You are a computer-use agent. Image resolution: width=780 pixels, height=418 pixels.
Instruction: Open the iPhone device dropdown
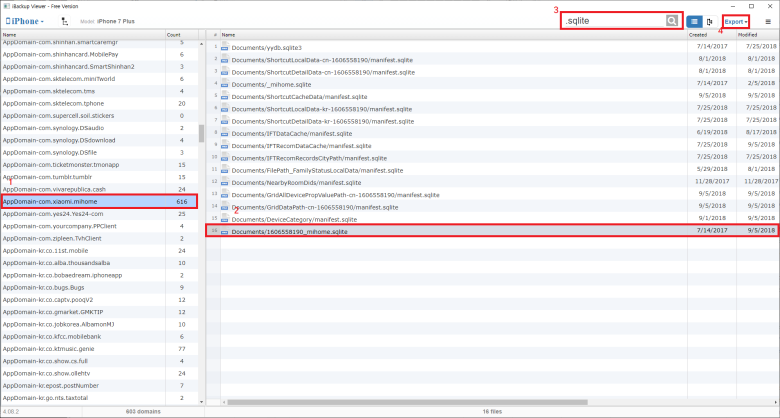pyautogui.click(x=27, y=21)
